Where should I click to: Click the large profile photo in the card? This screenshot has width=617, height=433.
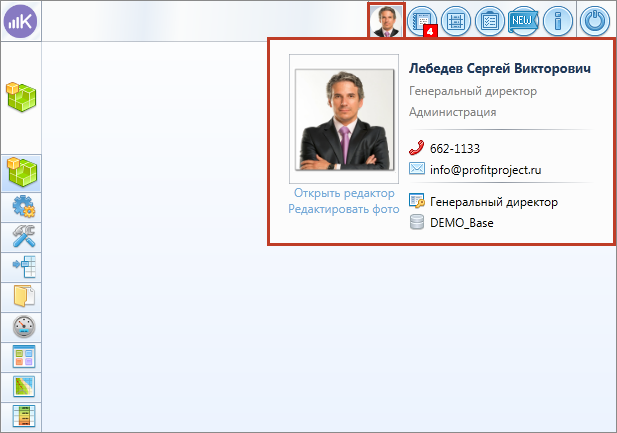click(x=344, y=119)
